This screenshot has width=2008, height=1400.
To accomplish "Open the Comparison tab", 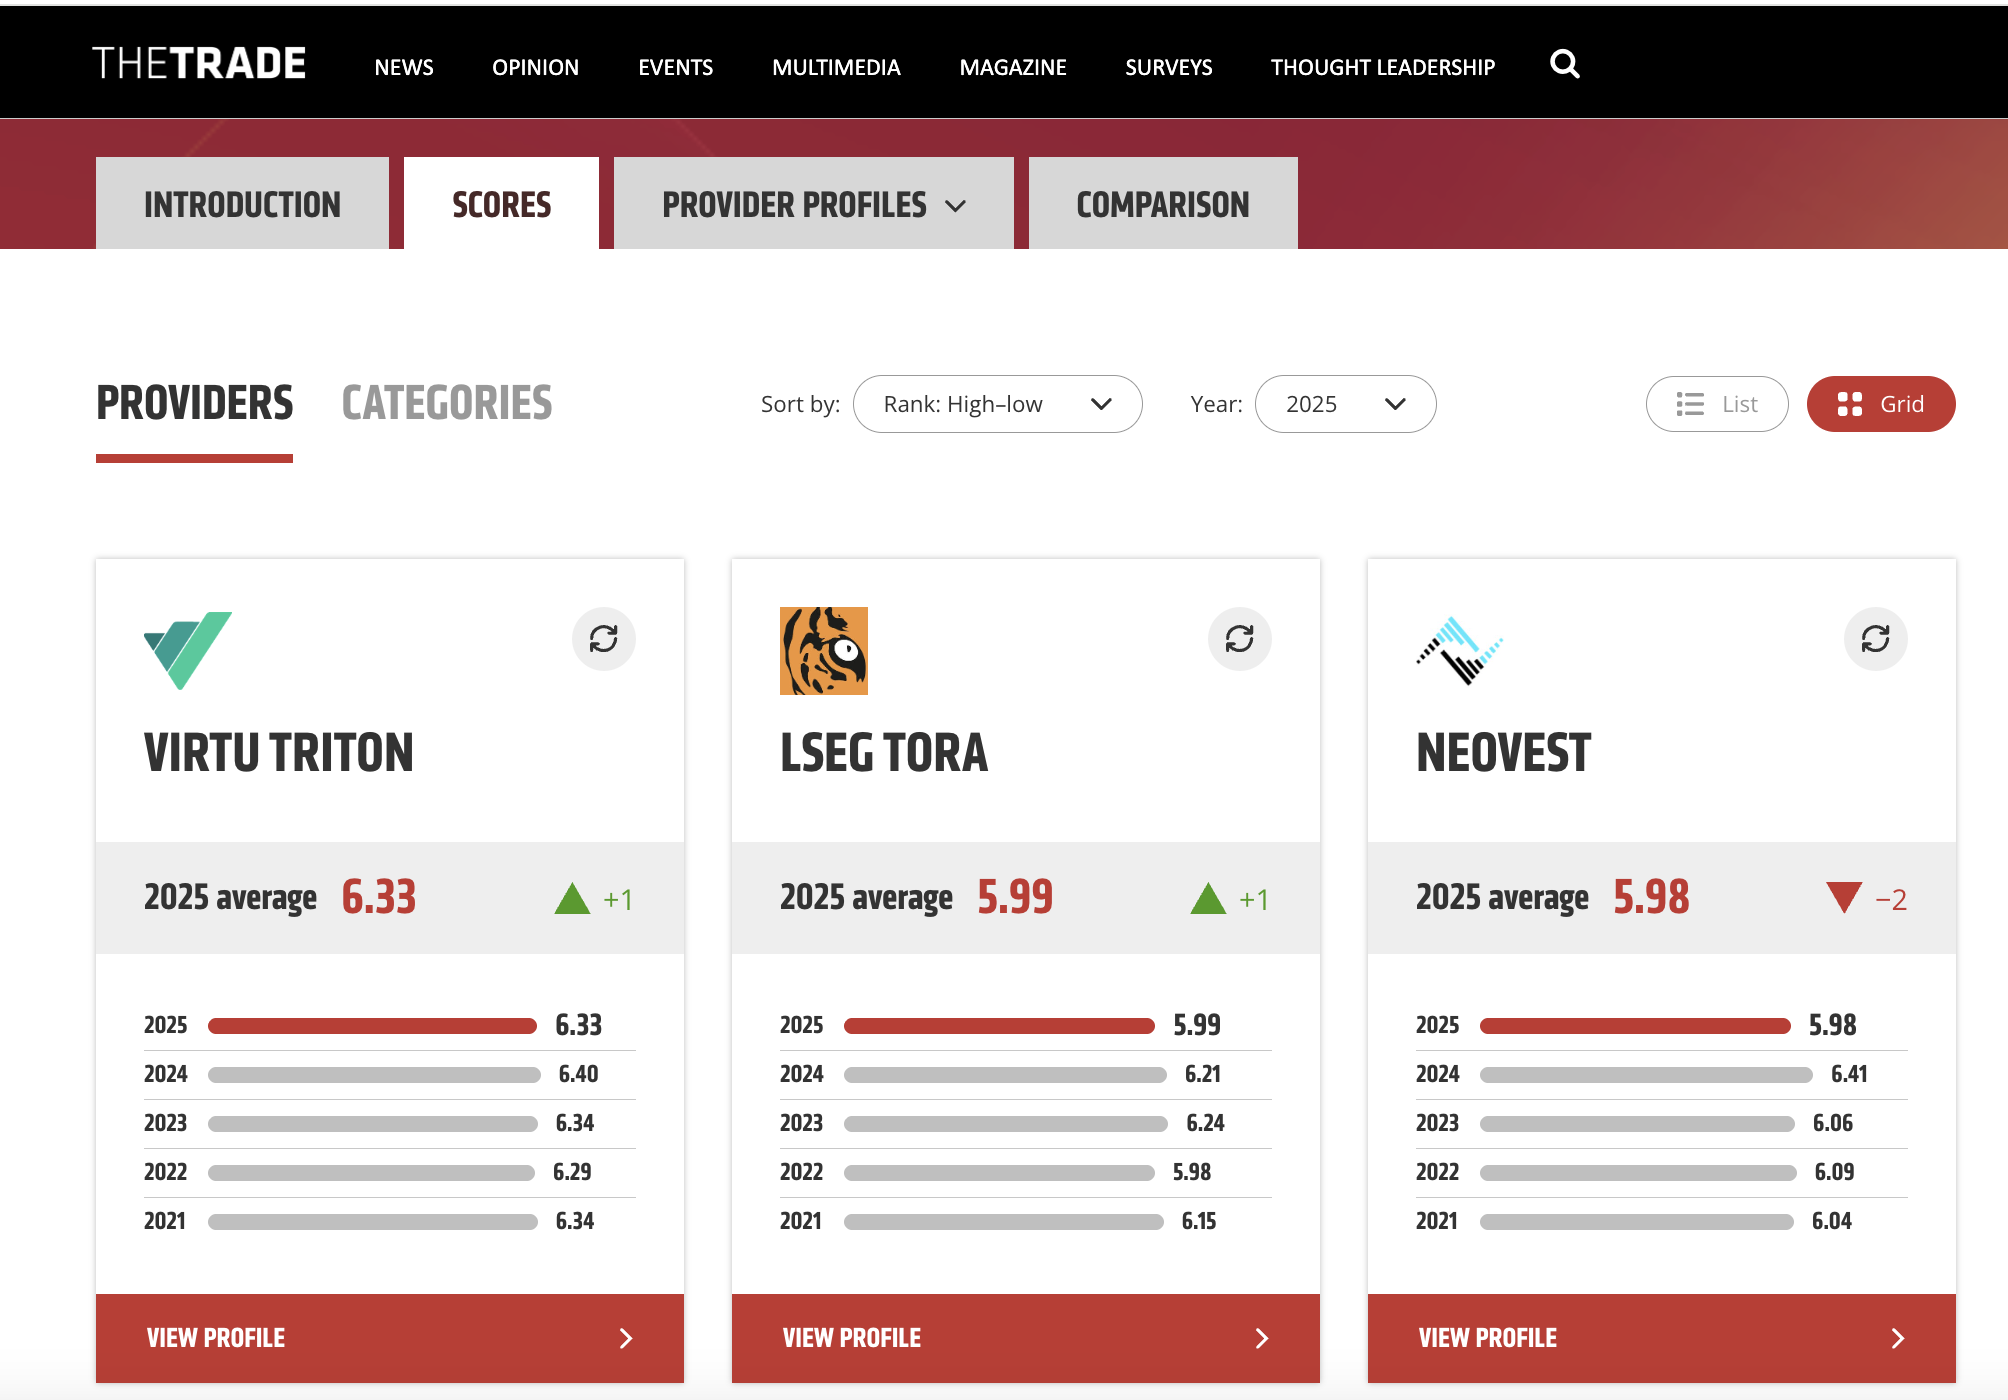I will [x=1162, y=204].
